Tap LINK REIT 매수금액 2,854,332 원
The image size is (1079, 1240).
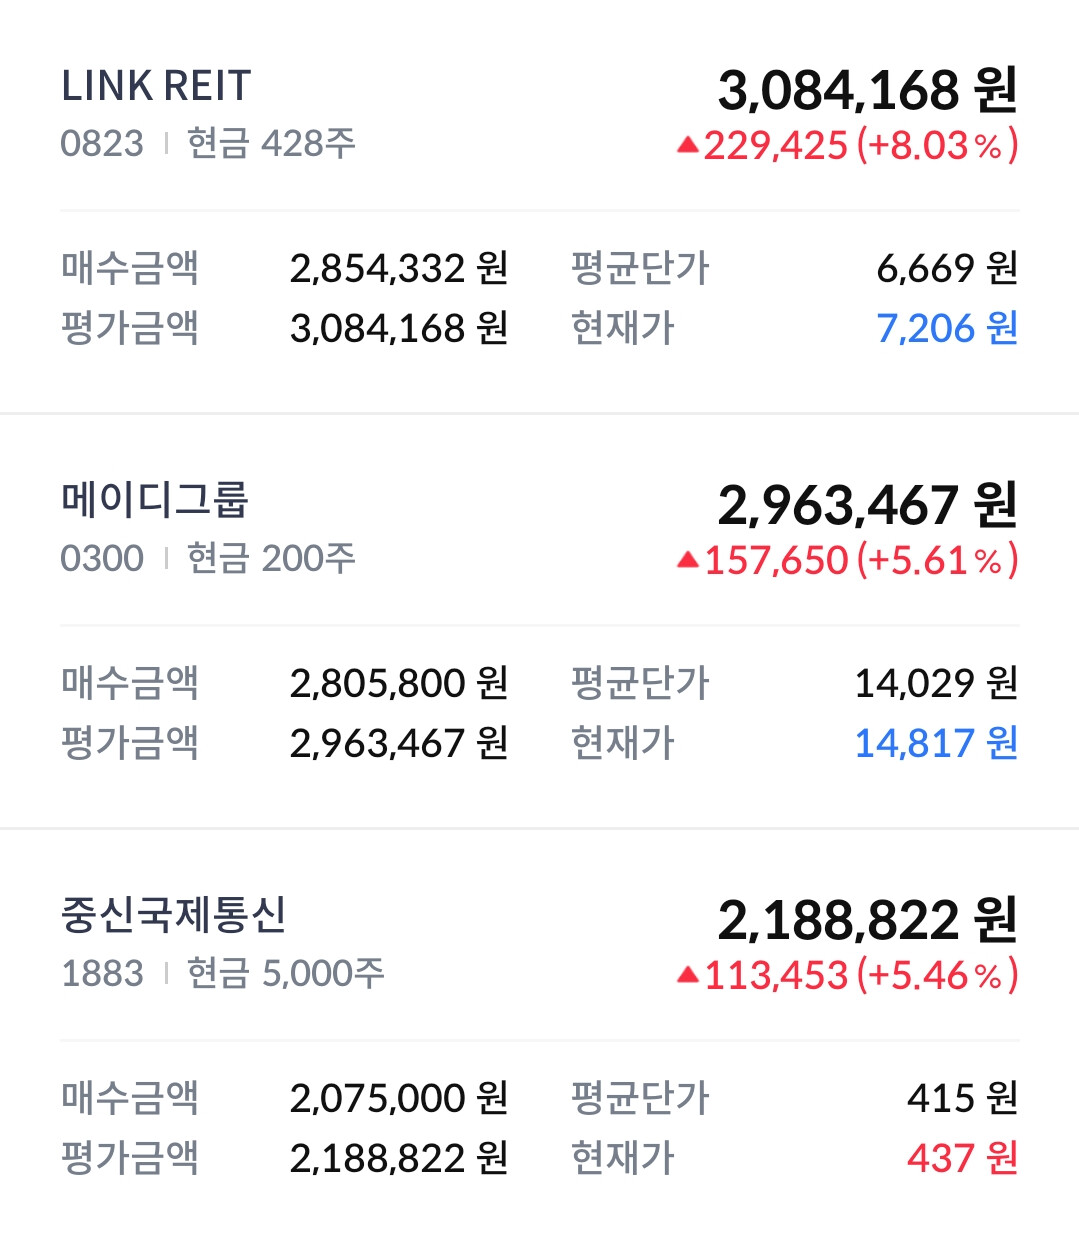coord(399,268)
